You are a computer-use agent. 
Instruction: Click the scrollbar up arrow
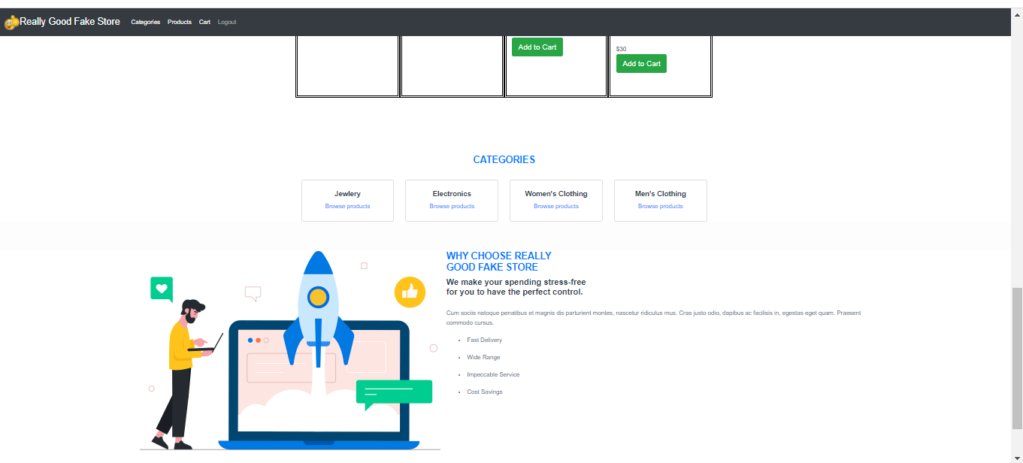coord(1017,14)
